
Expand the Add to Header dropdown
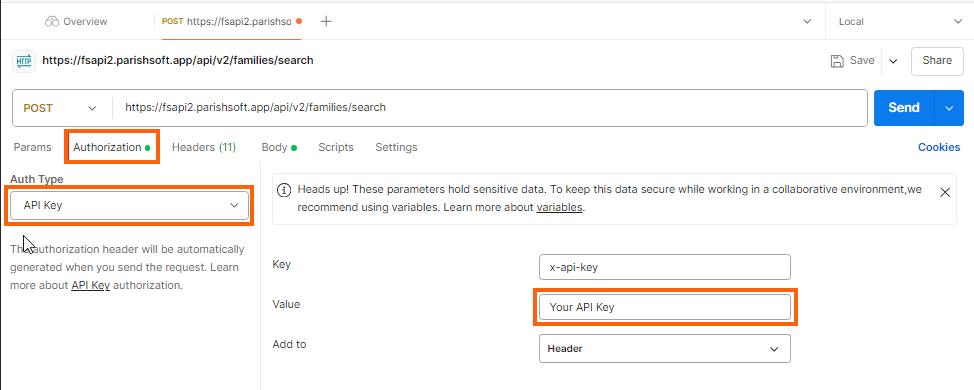665,349
